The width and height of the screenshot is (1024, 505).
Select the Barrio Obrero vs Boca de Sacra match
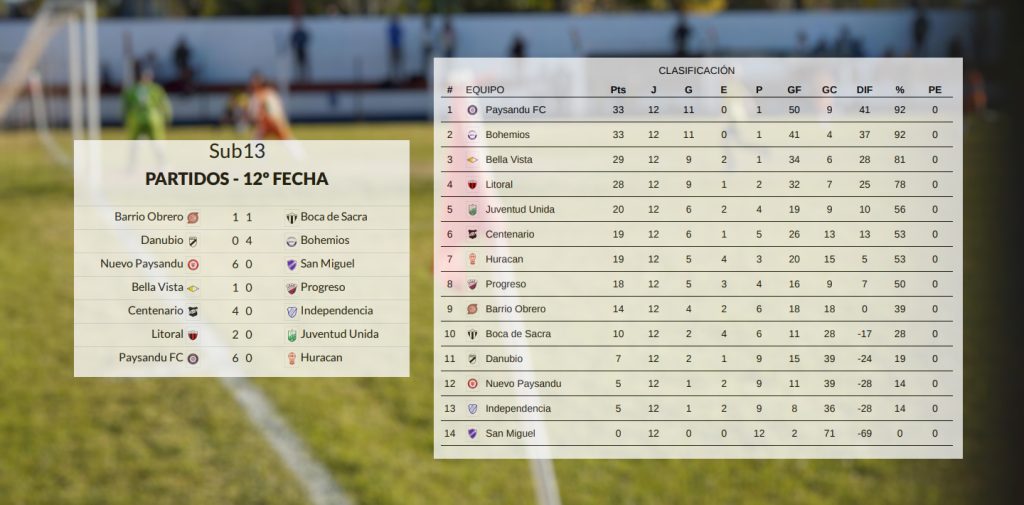click(242, 218)
